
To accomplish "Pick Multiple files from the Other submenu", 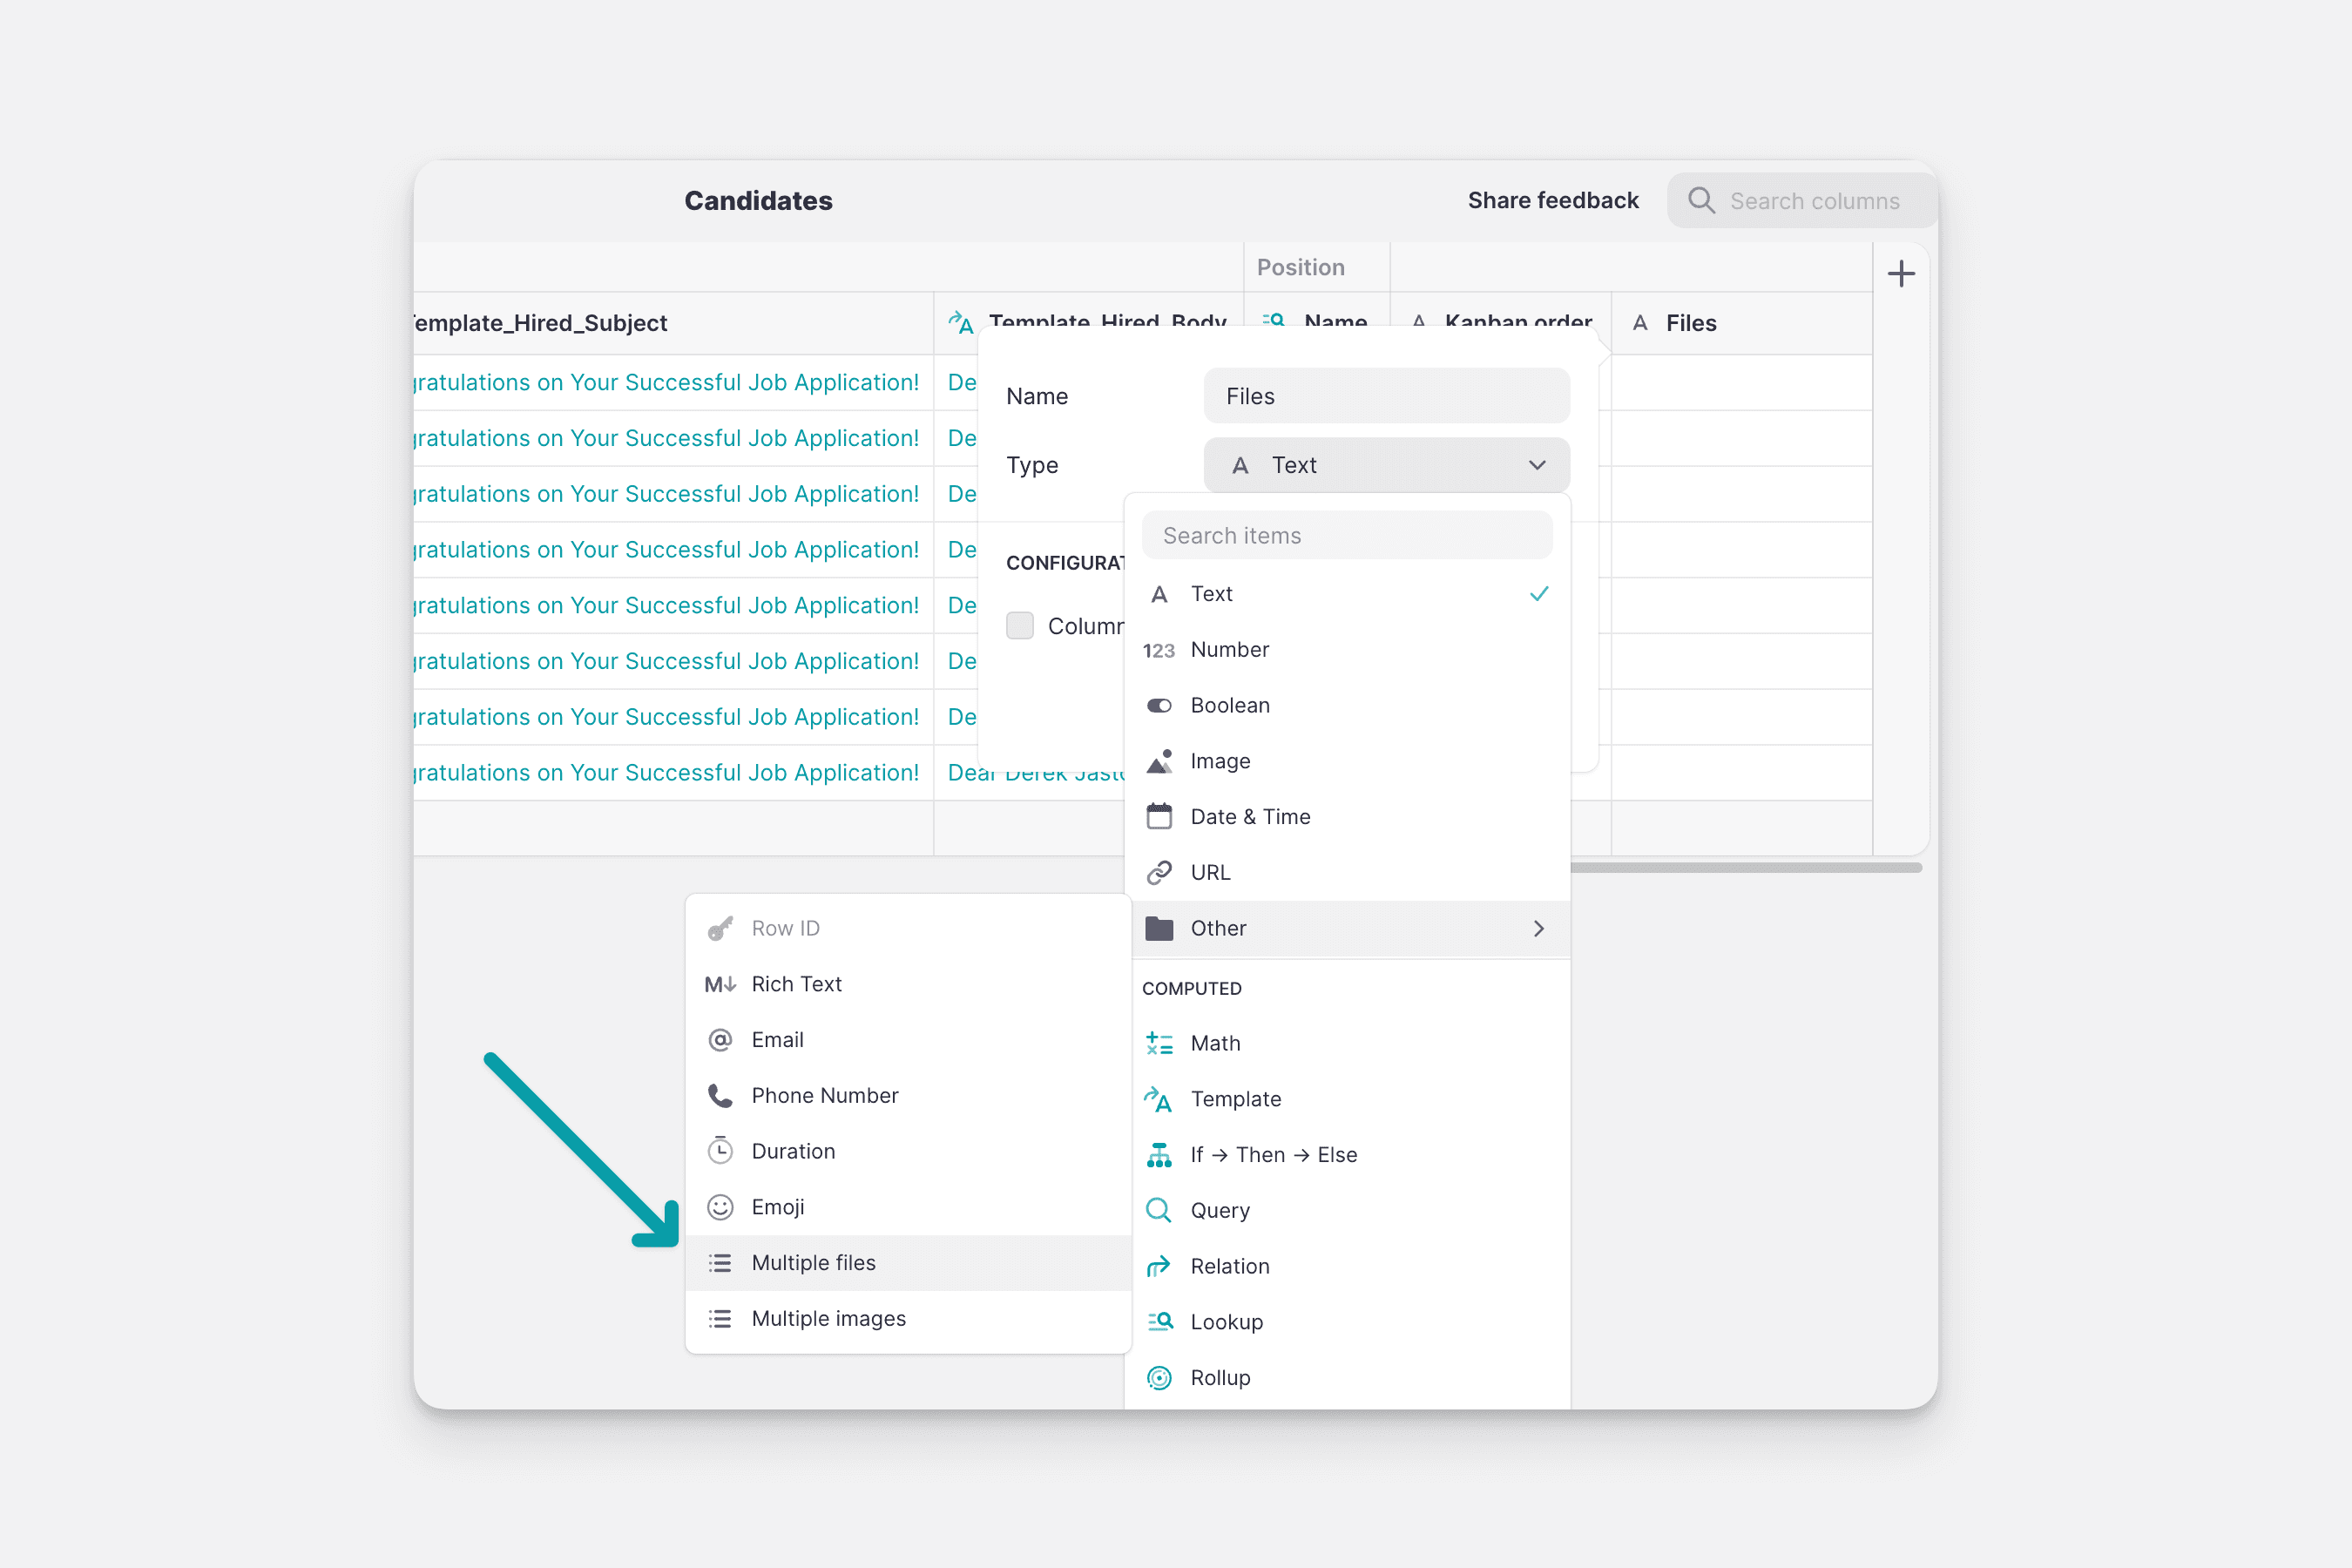I will (908, 1263).
